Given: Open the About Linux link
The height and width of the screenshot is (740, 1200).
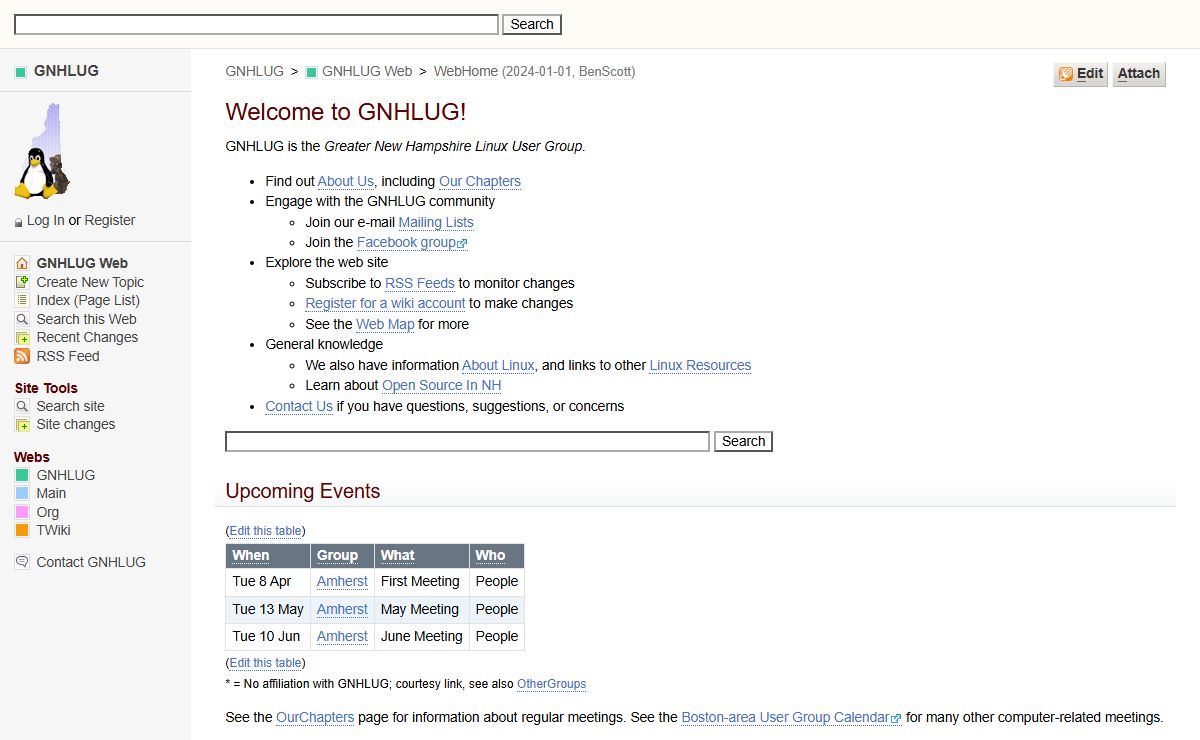Looking at the screenshot, I should pyautogui.click(x=498, y=365).
